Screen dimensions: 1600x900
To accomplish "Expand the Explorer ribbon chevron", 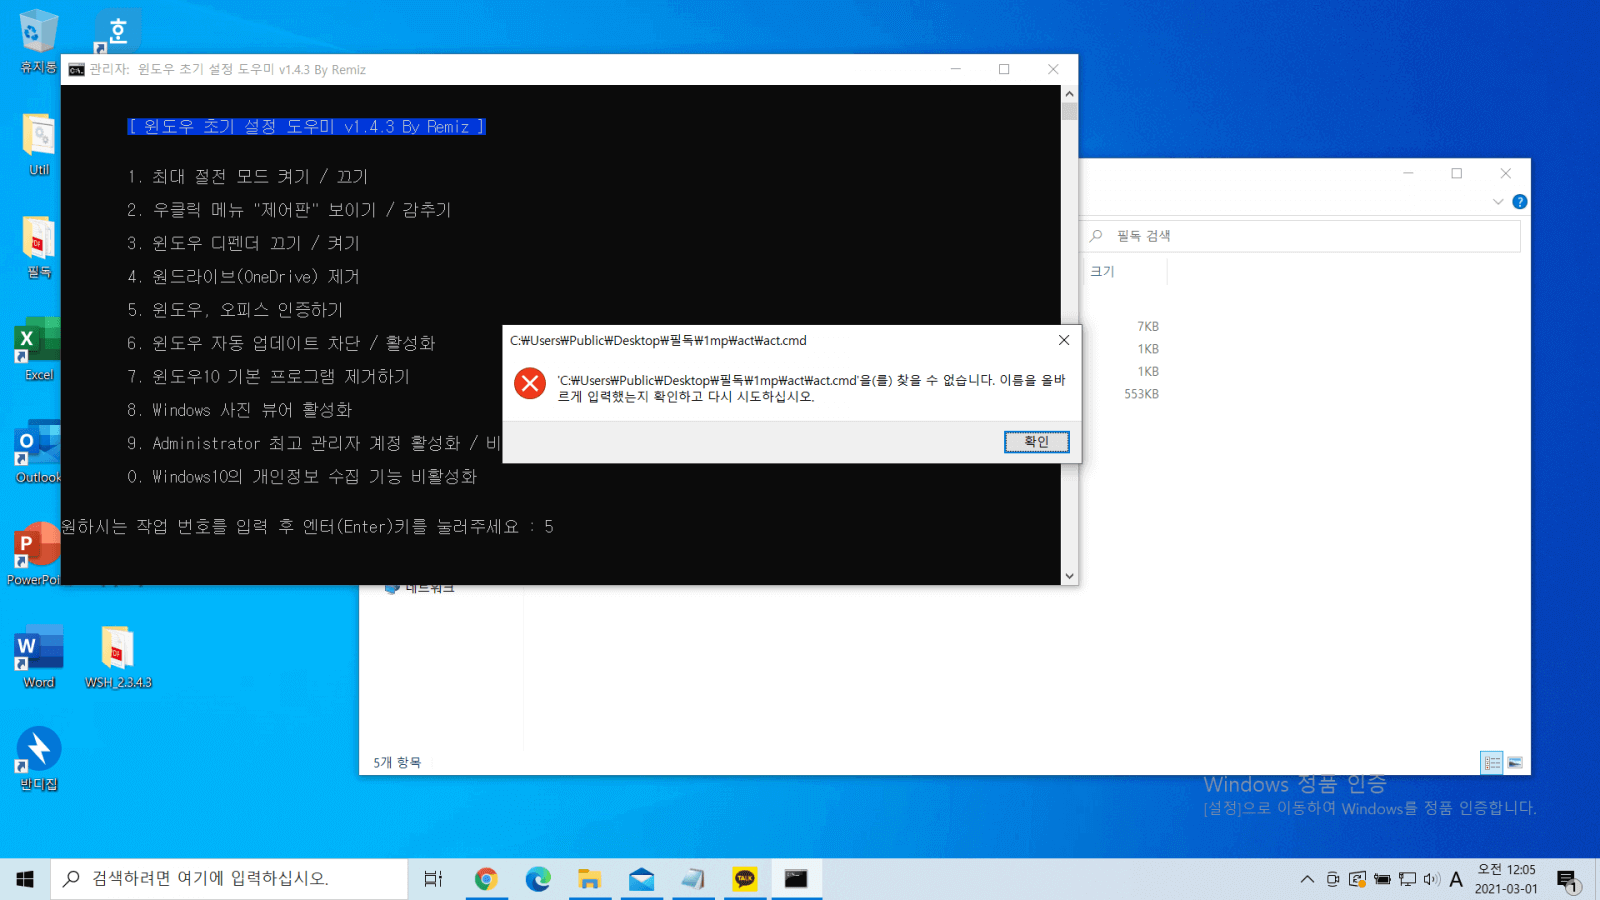I will point(1497,201).
